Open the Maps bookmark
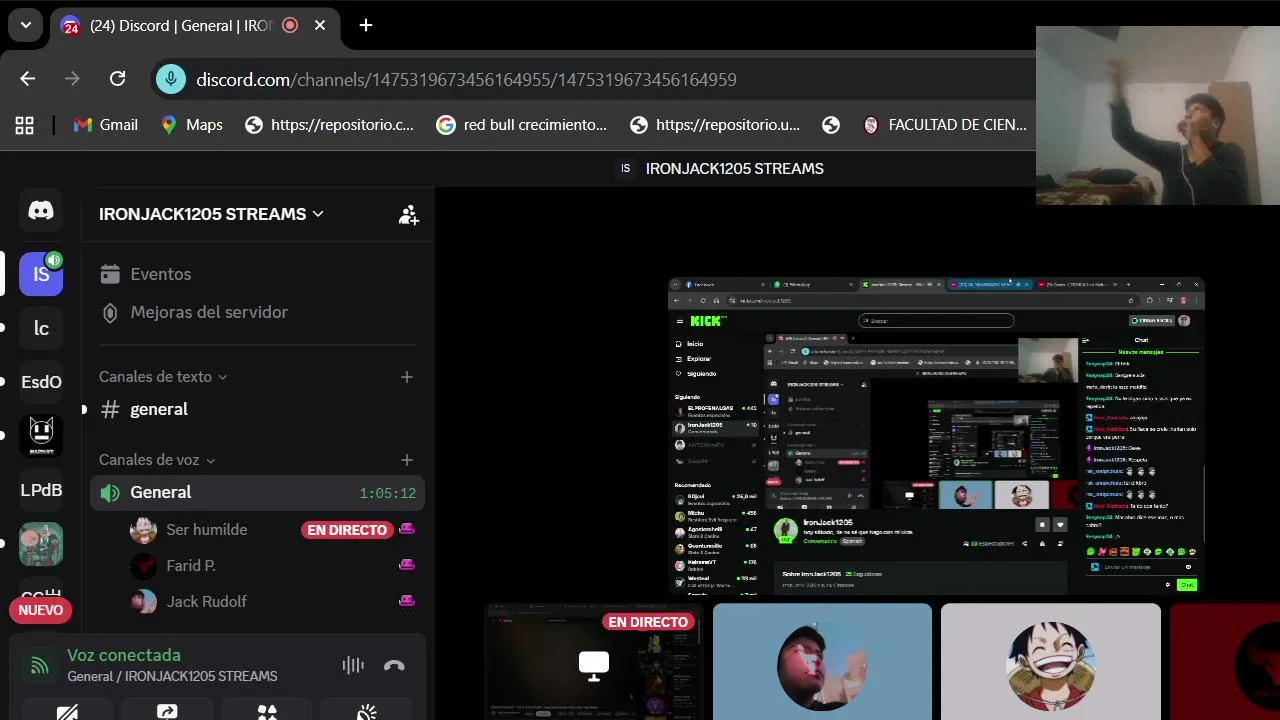The height and width of the screenshot is (720, 1280). [191, 125]
